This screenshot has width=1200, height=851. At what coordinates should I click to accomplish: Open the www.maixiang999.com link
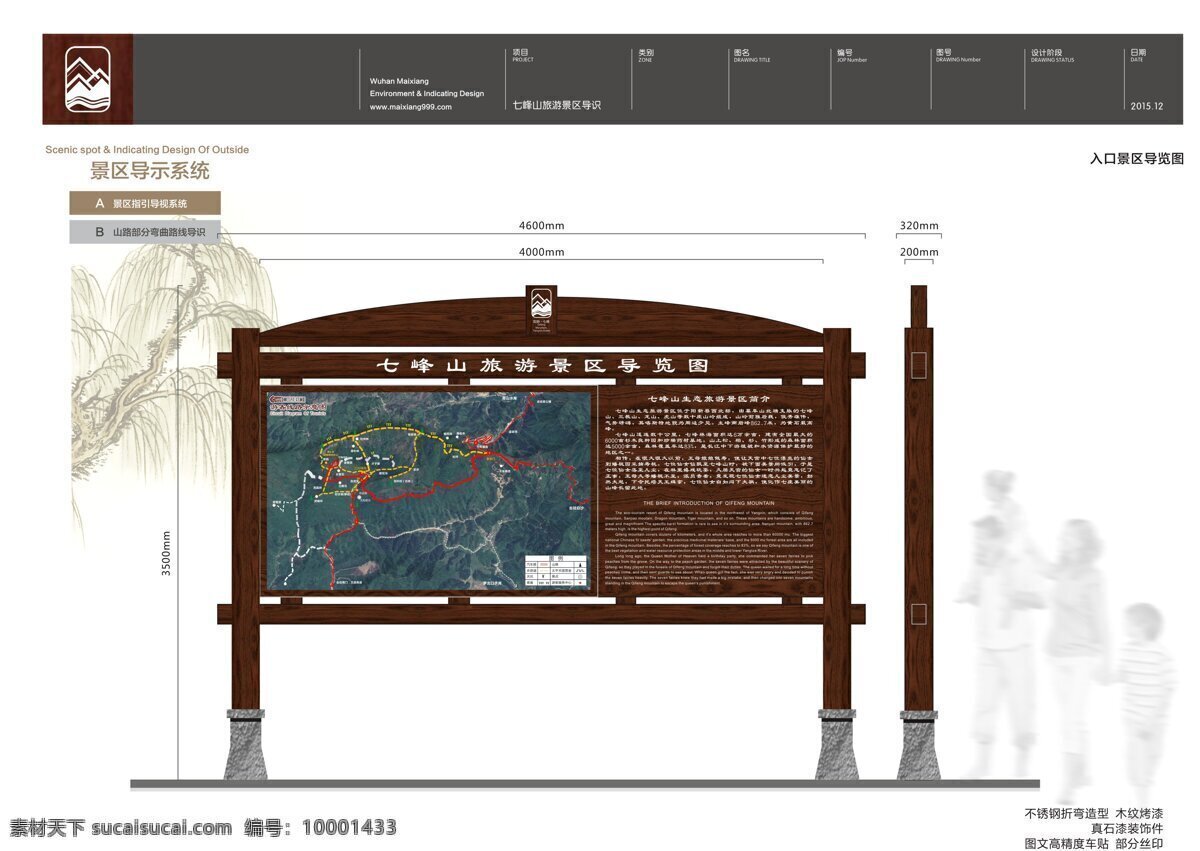point(411,107)
